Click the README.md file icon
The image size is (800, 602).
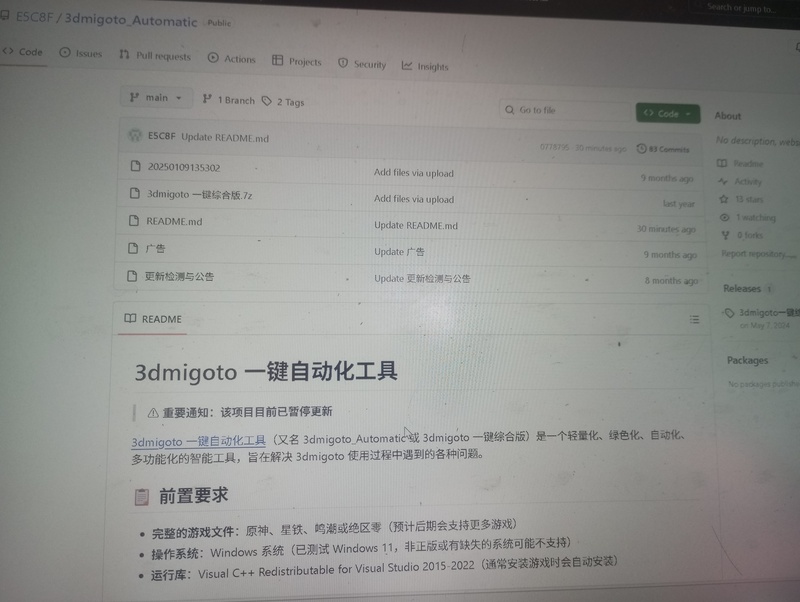(x=133, y=220)
